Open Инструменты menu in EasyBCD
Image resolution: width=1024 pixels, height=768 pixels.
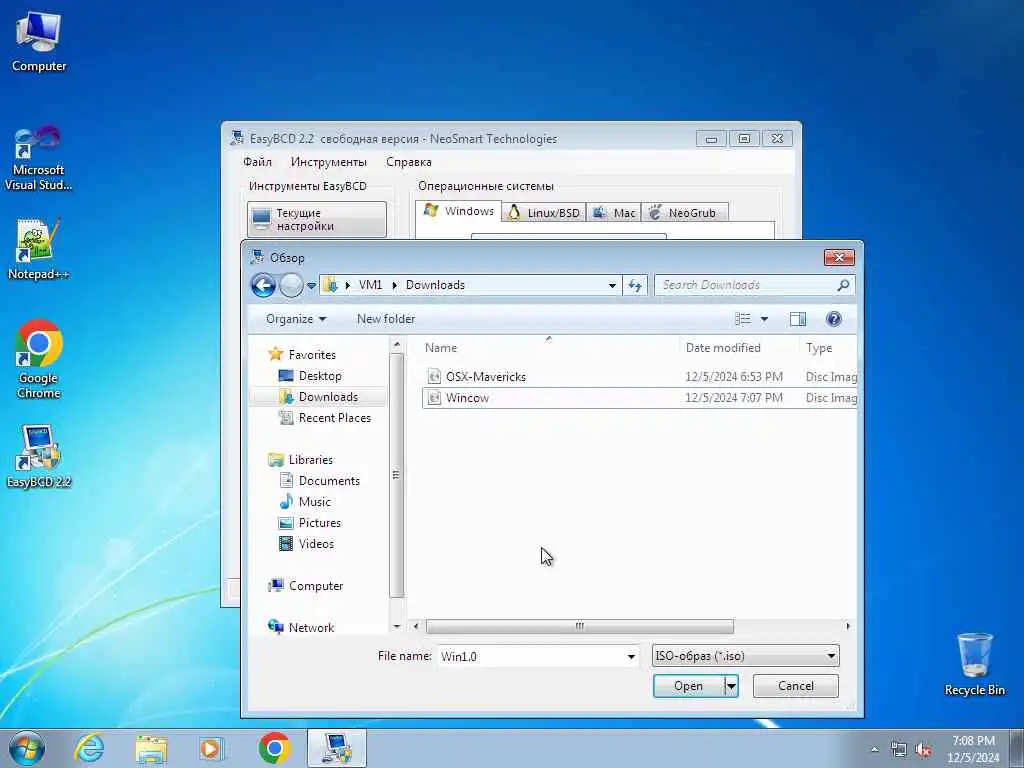coord(328,162)
